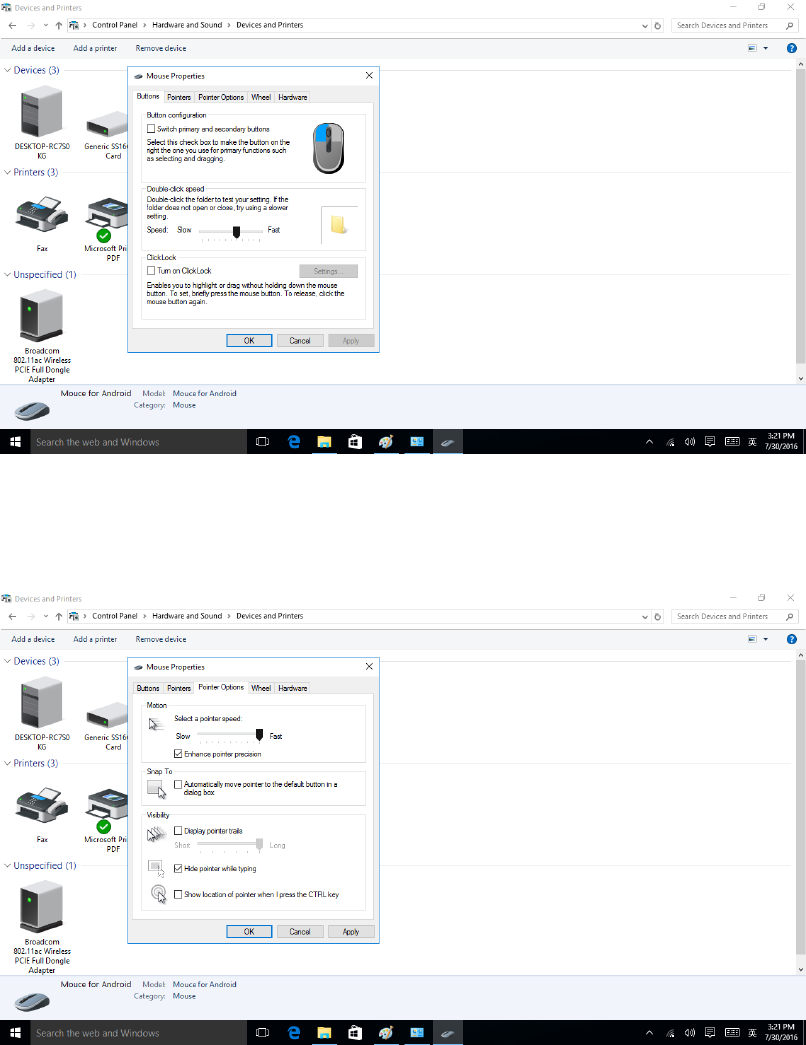Click the double-click test folder icon
Viewport: 806px width, 1045px height.
coord(339,225)
